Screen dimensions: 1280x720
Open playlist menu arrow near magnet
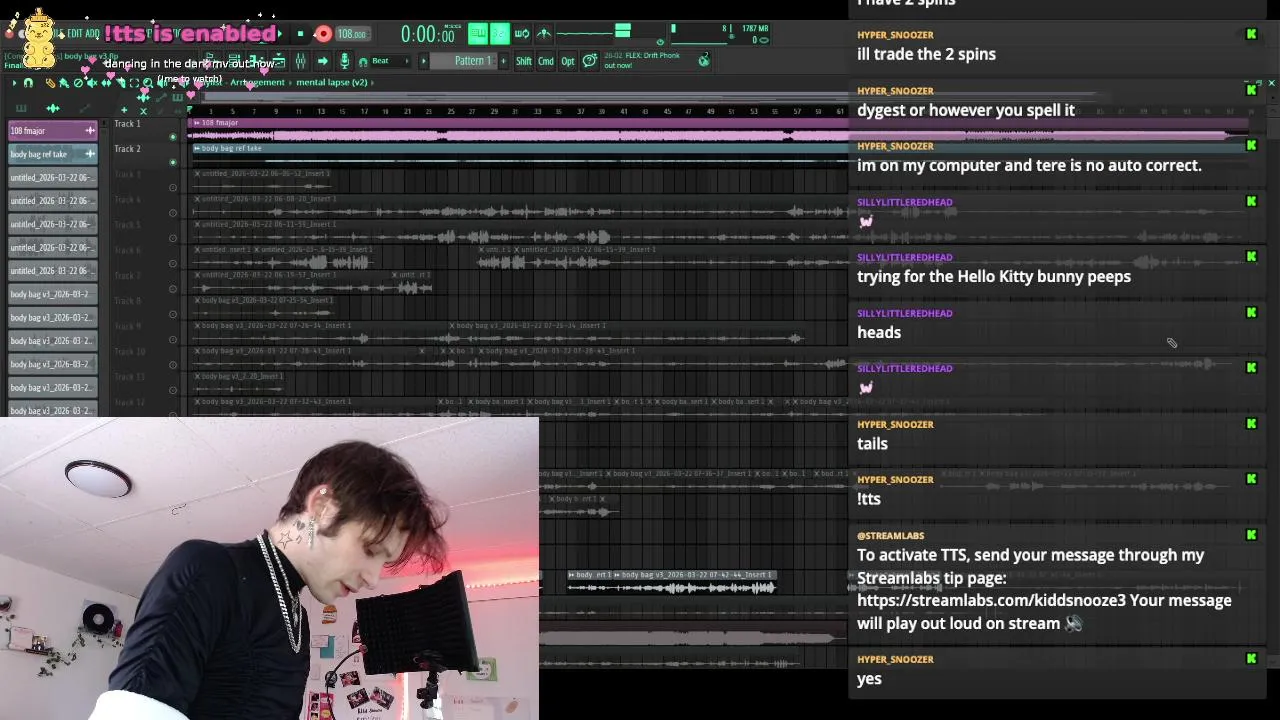click(14, 83)
